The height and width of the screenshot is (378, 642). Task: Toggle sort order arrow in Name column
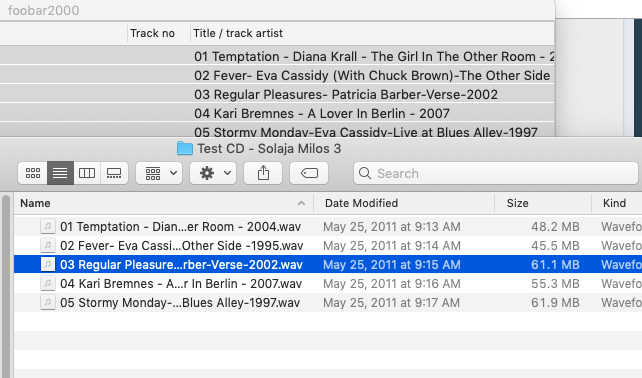(x=301, y=204)
